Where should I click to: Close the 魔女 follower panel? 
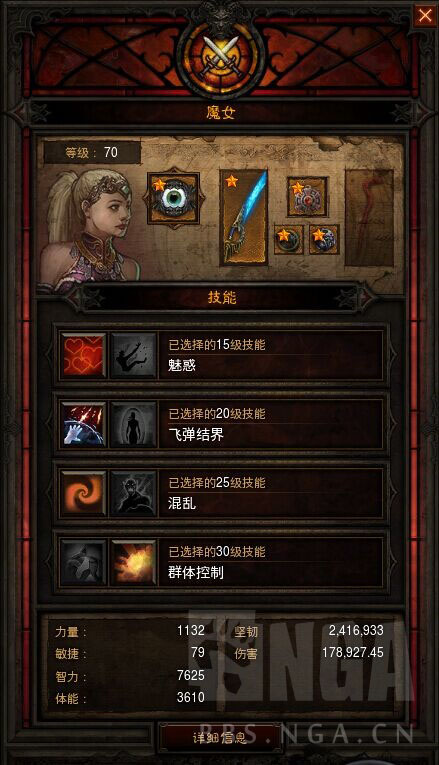click(425, 16)
